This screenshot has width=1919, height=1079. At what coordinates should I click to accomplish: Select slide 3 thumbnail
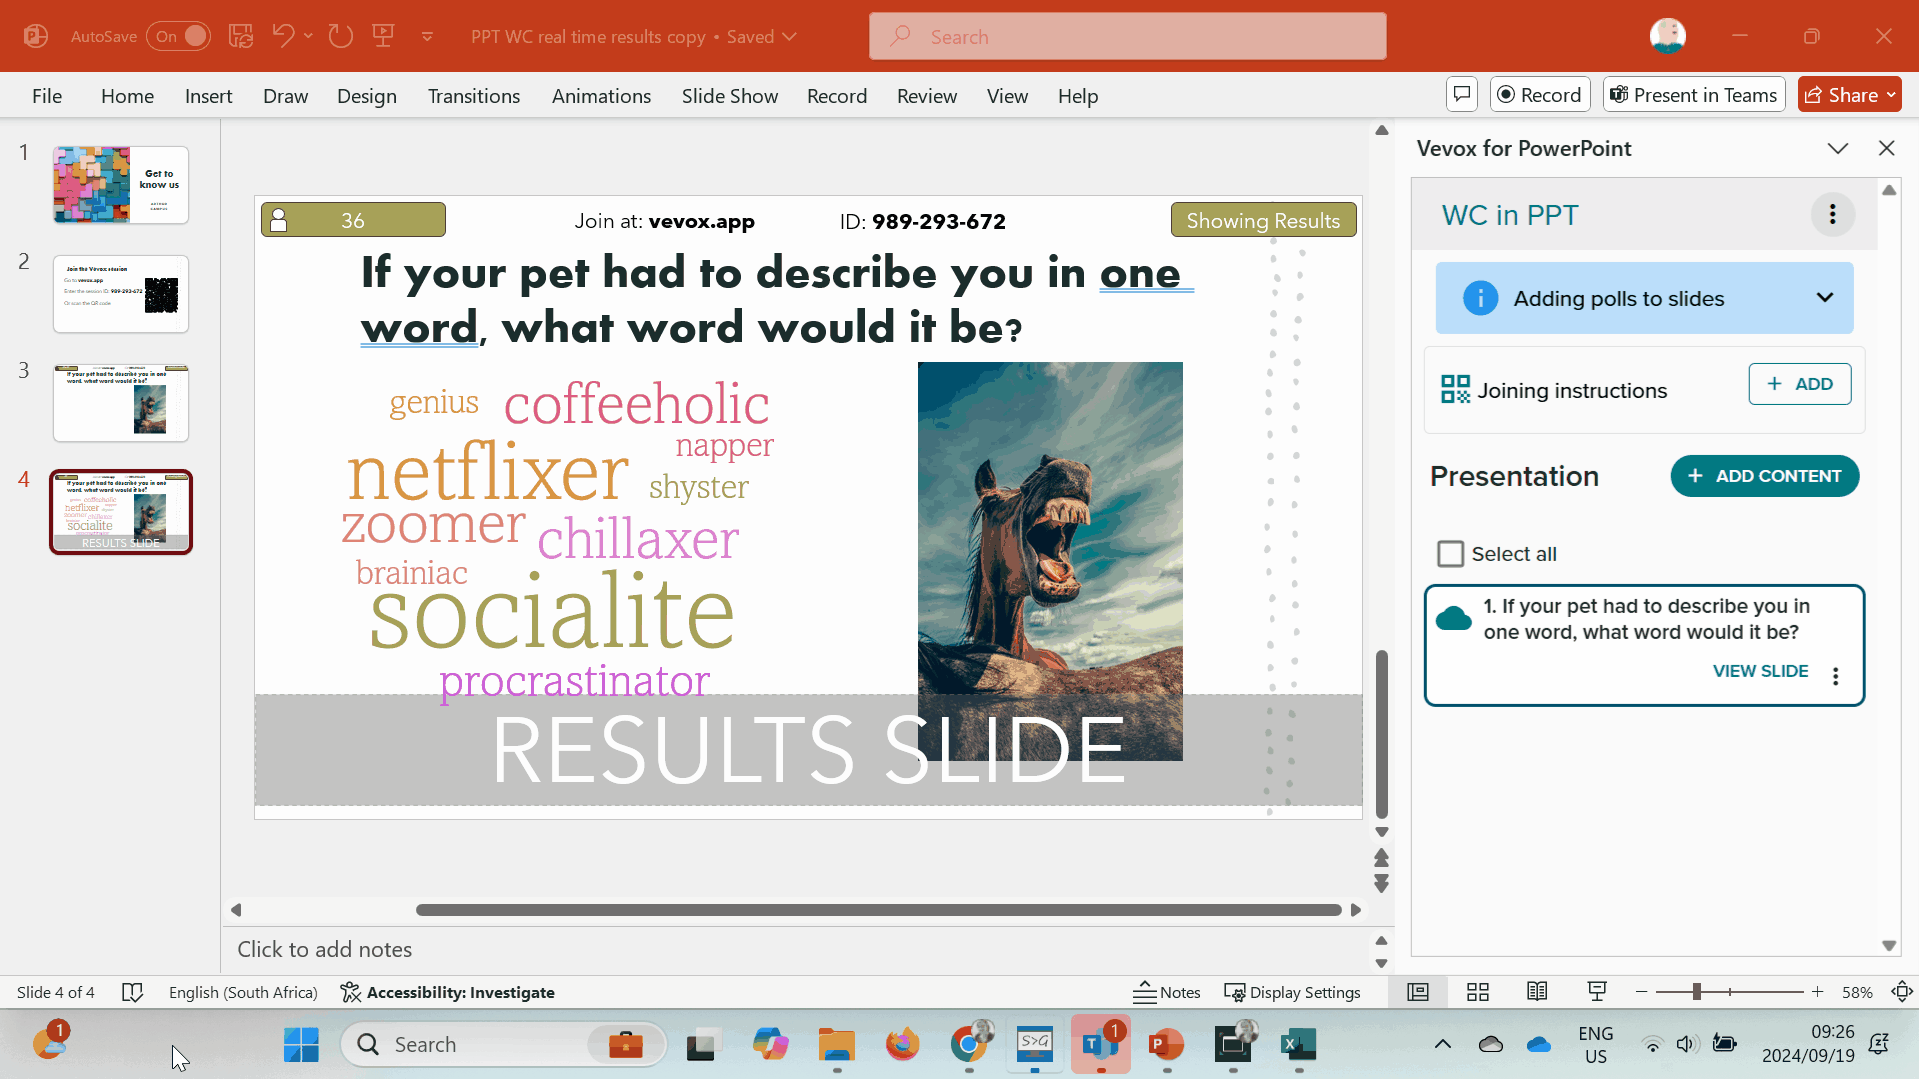[121, 403]
